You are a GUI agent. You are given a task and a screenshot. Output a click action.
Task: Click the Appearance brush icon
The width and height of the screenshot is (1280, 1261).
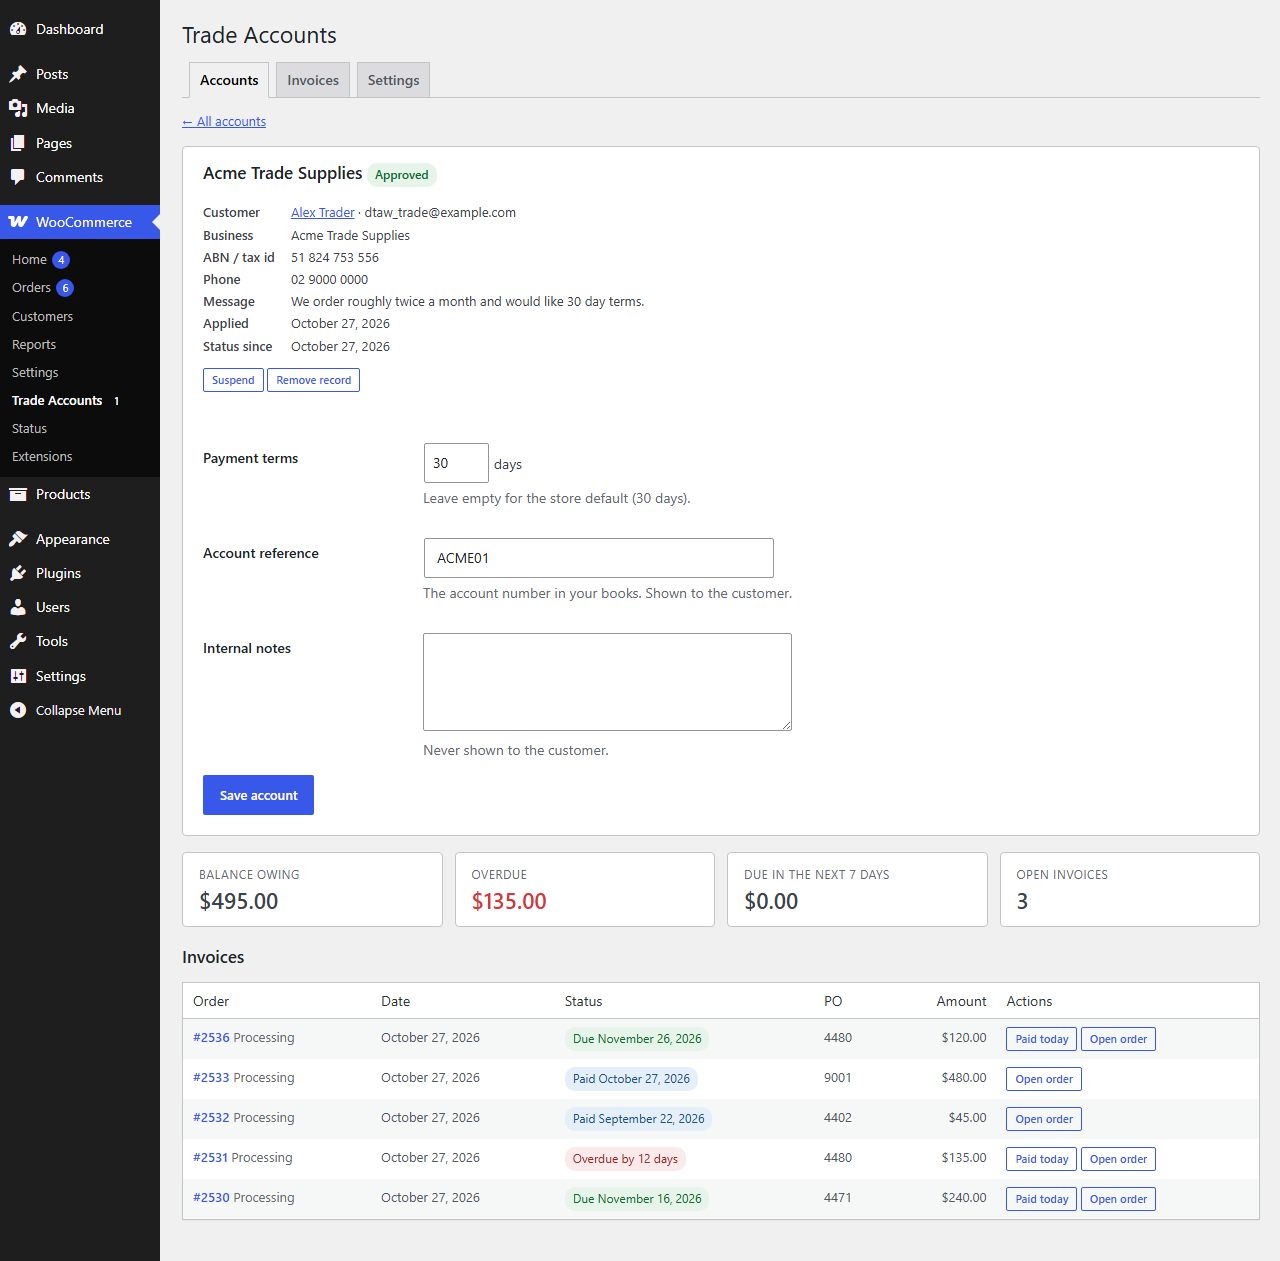tap(18, 539)
